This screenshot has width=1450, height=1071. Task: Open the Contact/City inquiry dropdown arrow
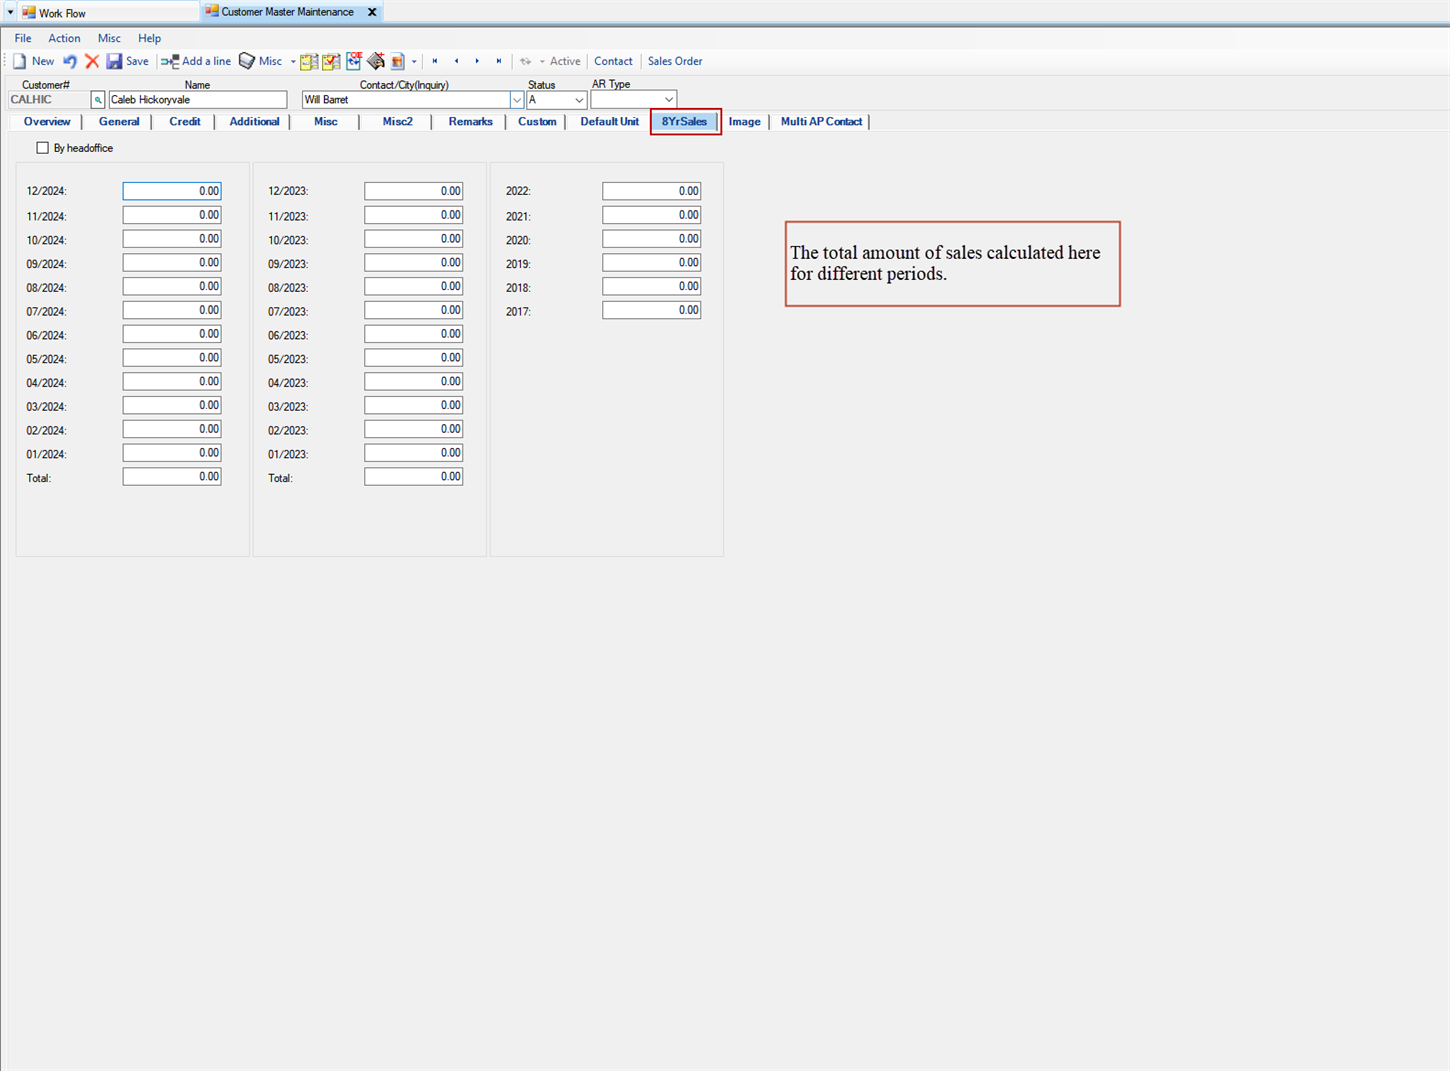click(516, 99)
